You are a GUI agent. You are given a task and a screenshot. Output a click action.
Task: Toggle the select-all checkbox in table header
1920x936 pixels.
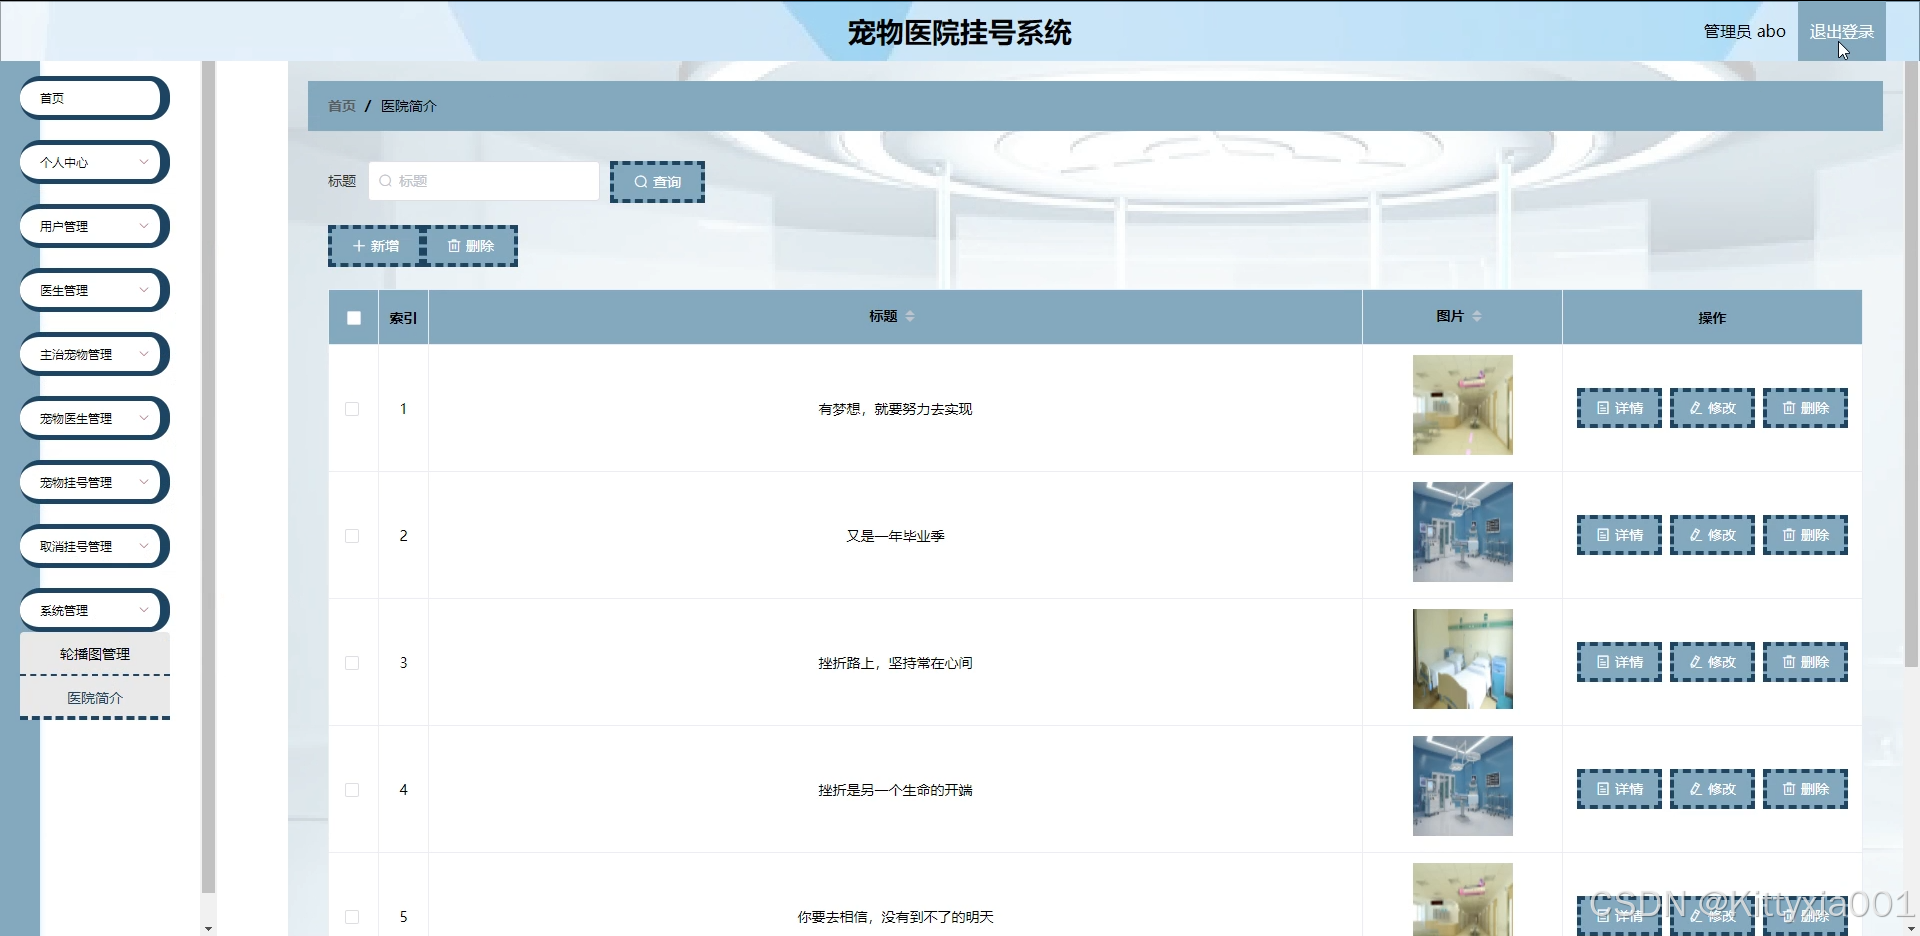pyautogui.click(x=354, y=318)
